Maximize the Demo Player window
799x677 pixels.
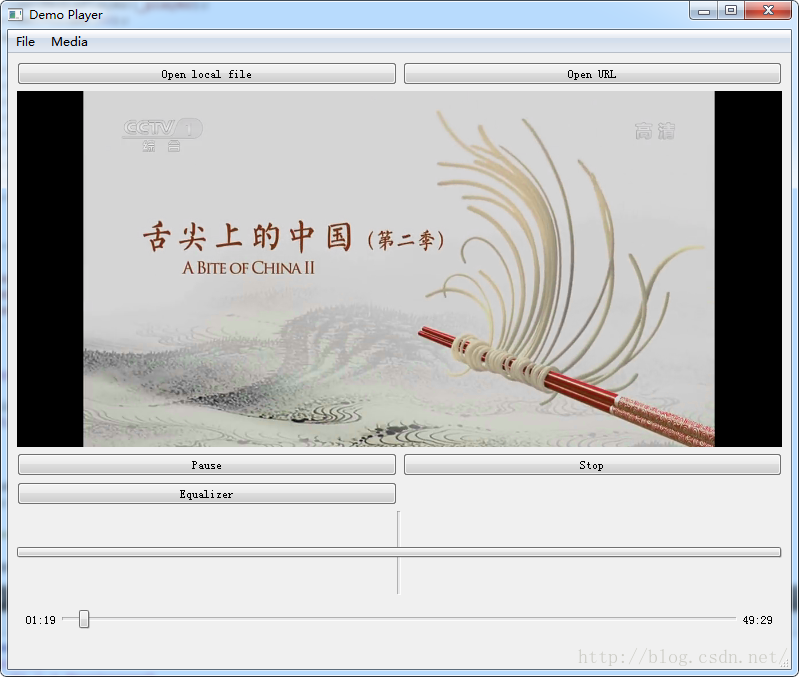(x=731, y=11)
